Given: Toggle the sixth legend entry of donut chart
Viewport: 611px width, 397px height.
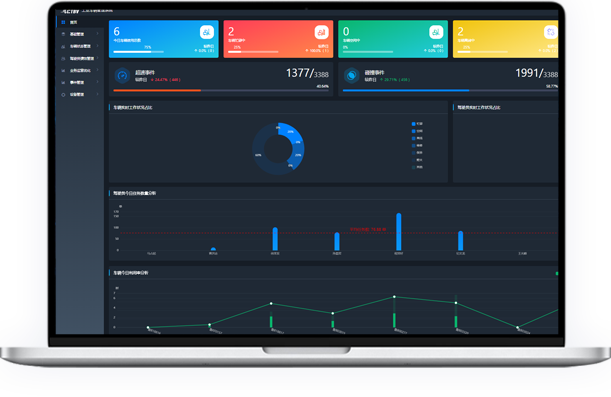Looking at the screenshot, I should coord(417,160).
